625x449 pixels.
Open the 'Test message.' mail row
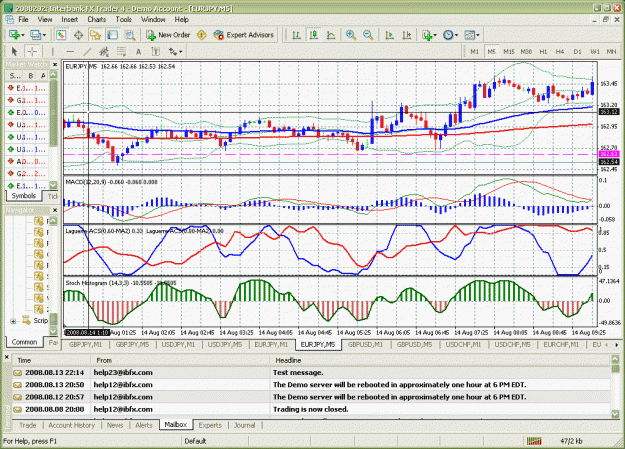tap(311, 373)
